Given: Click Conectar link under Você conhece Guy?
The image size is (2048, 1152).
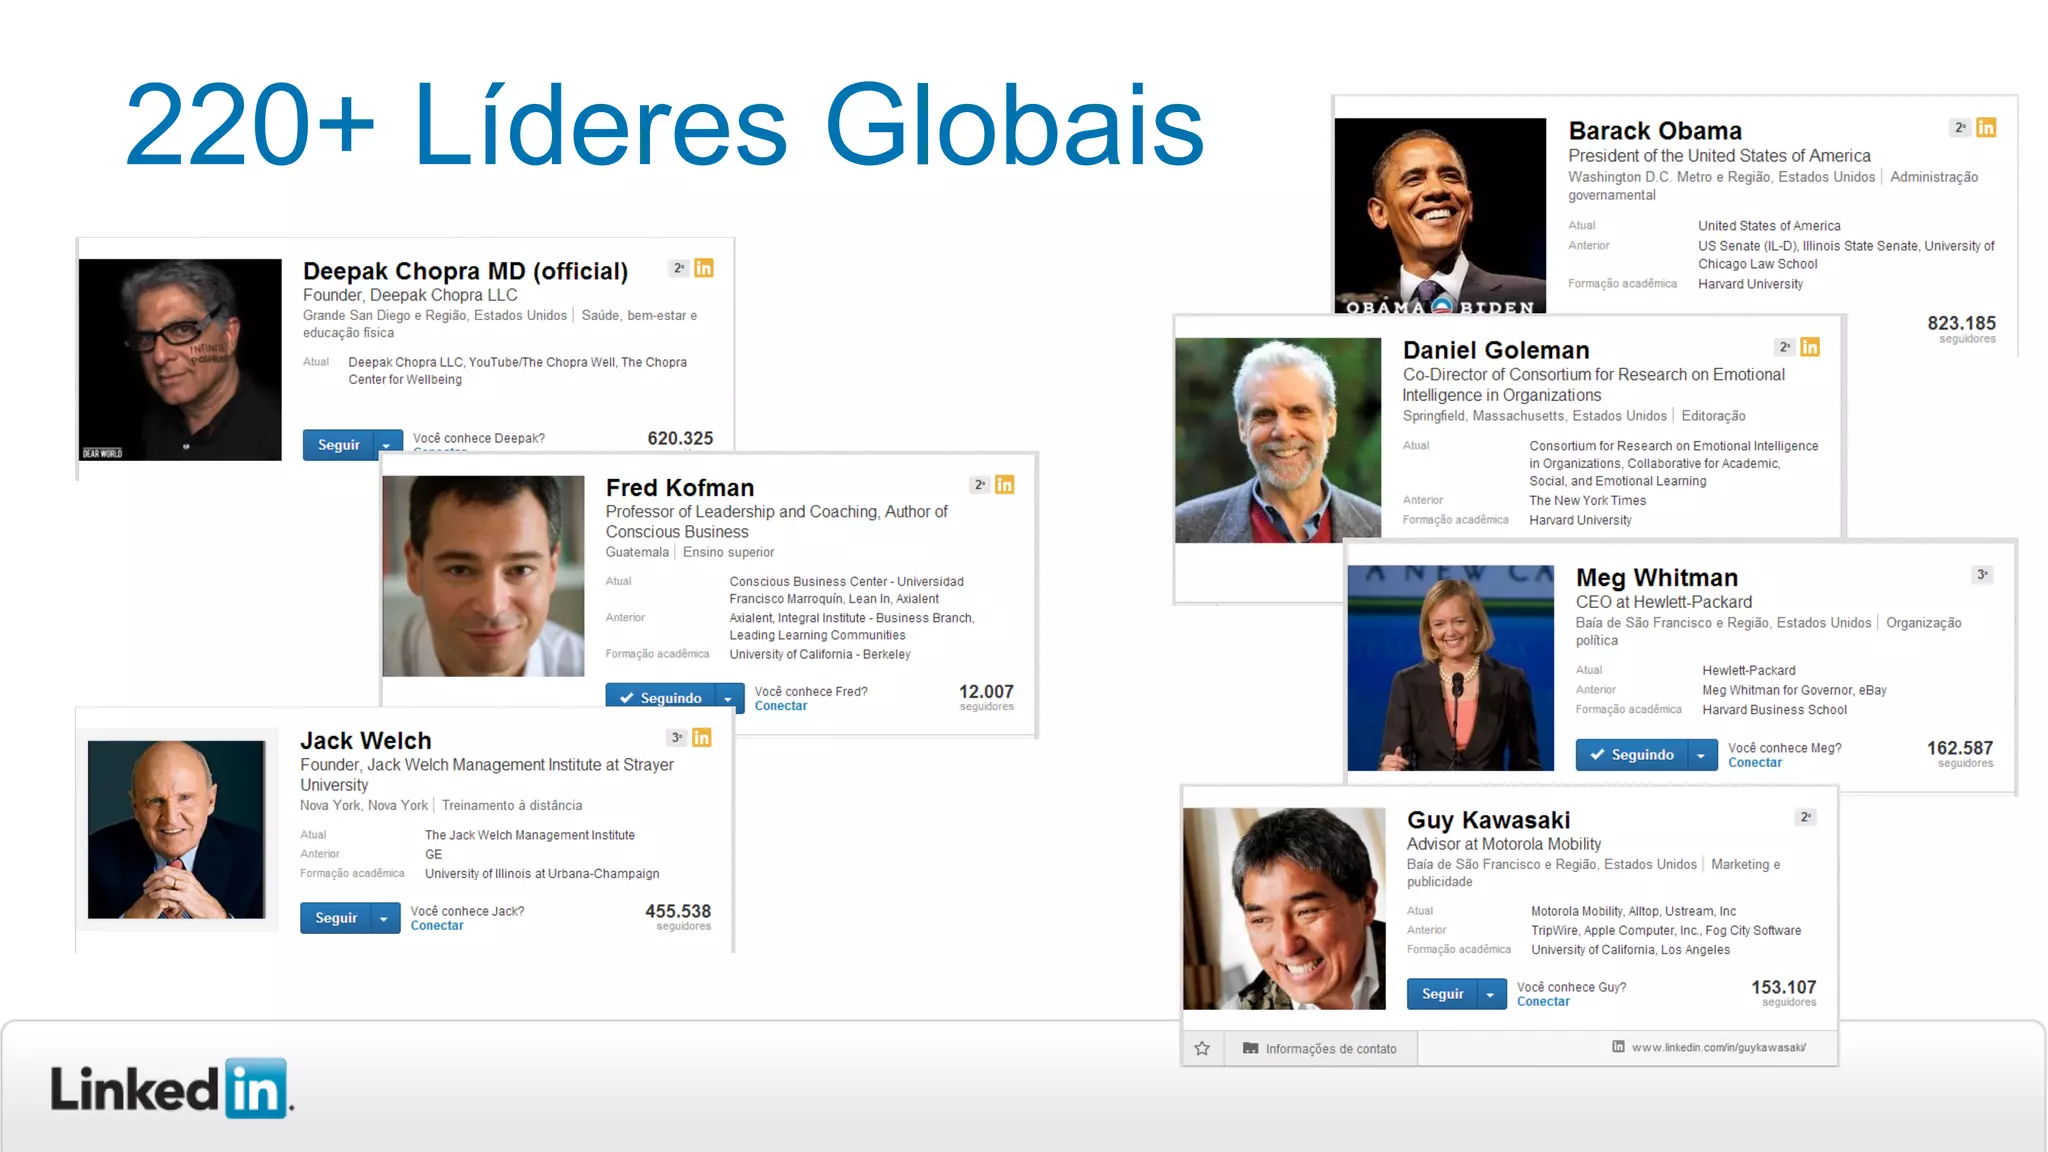Looking at the screenshot, I should coord(1543,1002).
